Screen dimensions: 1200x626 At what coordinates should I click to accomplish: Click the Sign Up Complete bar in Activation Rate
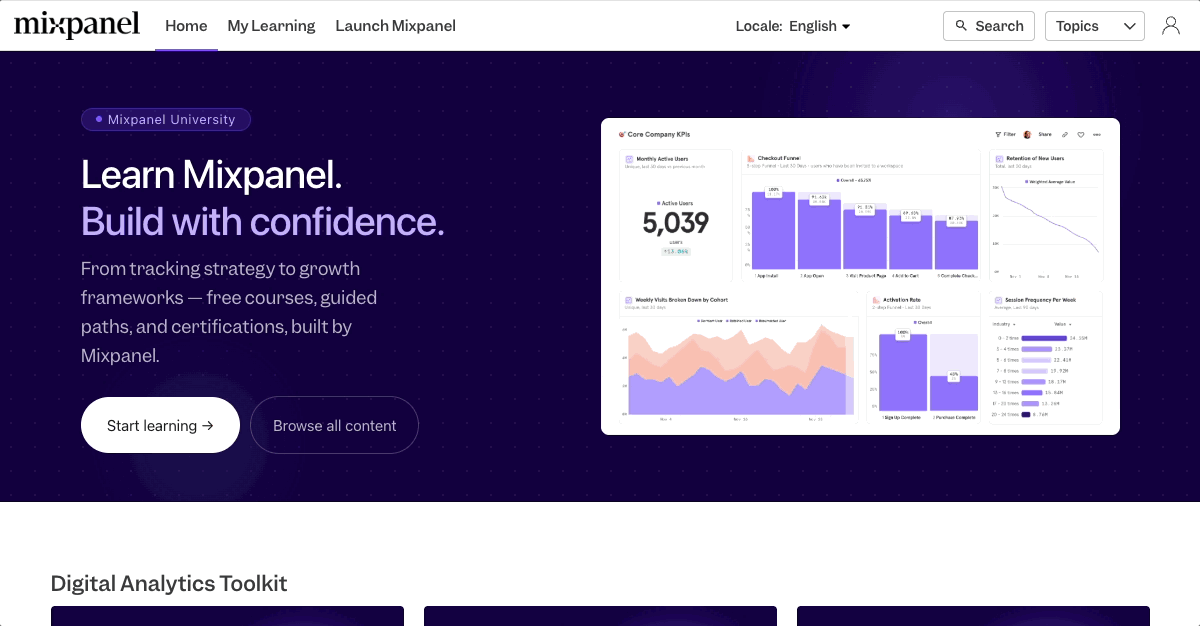903,372
